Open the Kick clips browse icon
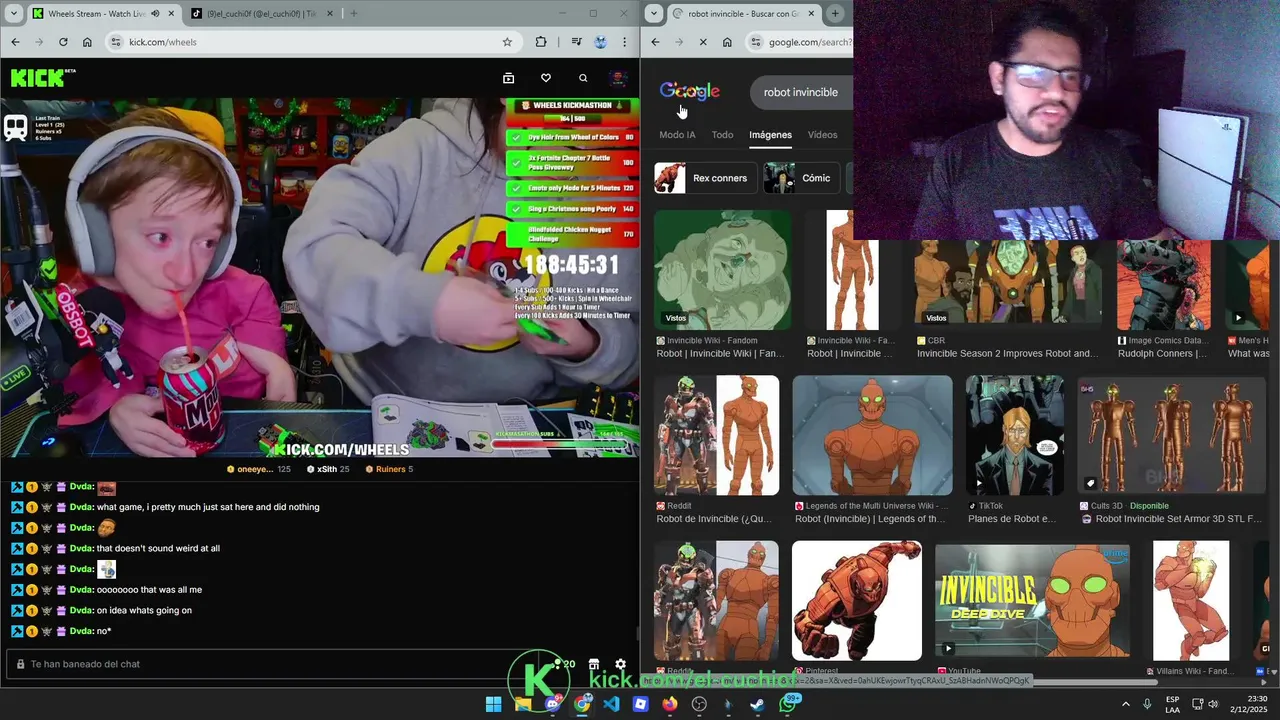 coord(508,78)
